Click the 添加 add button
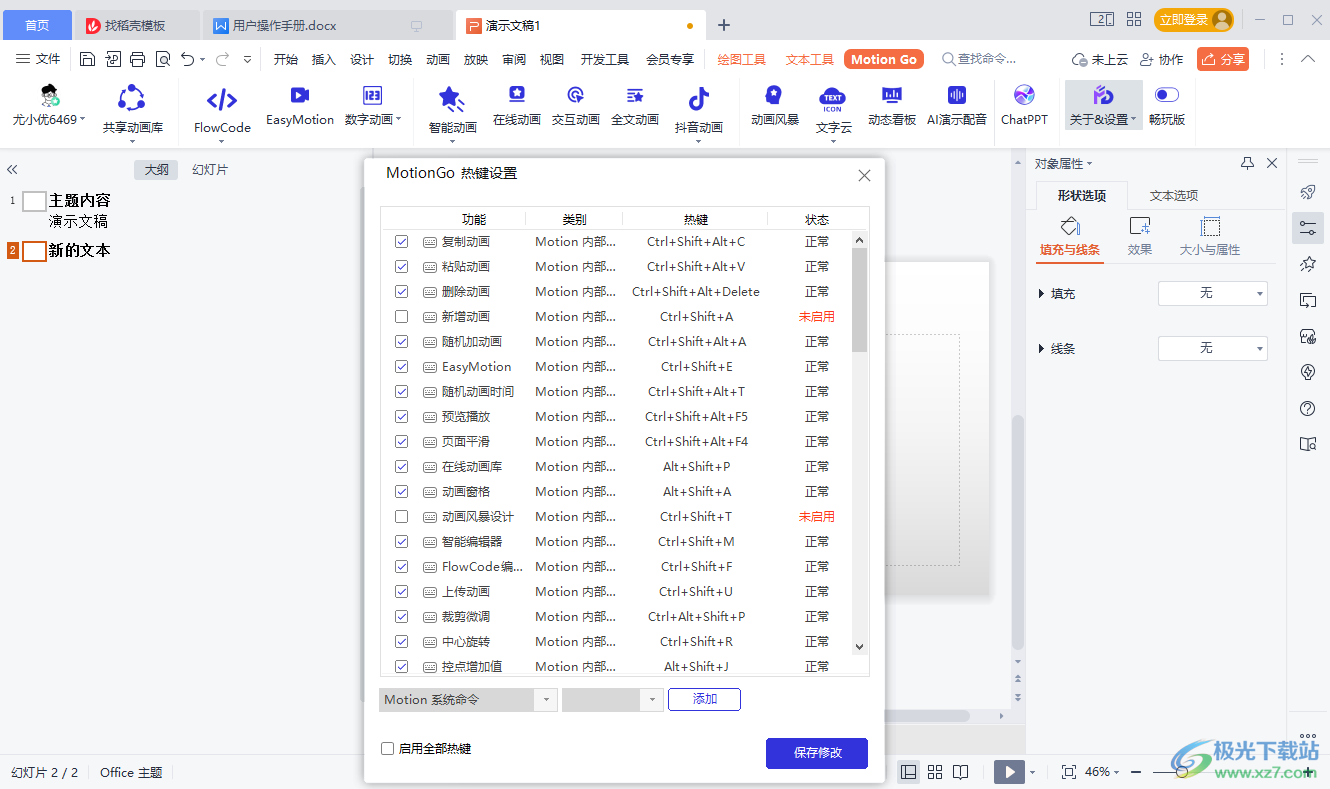 [x=705, y=699]
